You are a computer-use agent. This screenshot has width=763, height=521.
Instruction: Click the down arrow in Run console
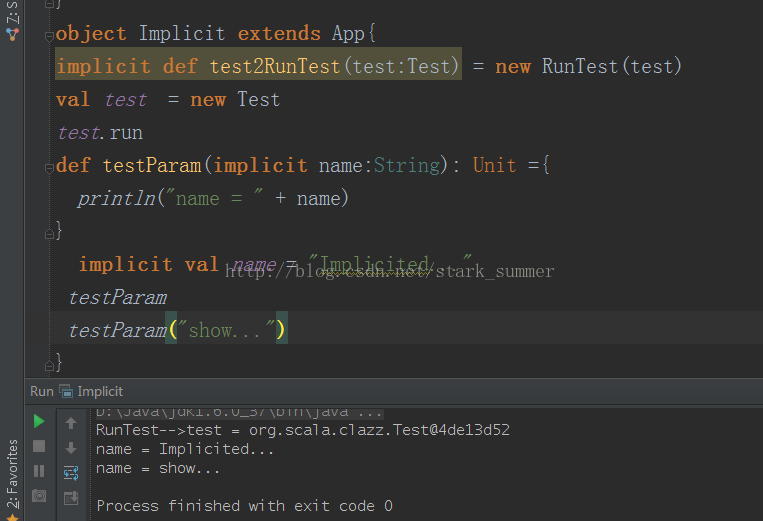71,447
